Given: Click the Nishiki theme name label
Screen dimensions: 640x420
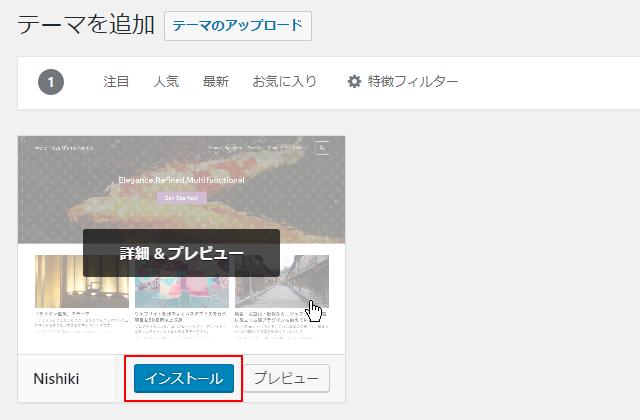Looking at the screenshot, I should click(56, 379).
